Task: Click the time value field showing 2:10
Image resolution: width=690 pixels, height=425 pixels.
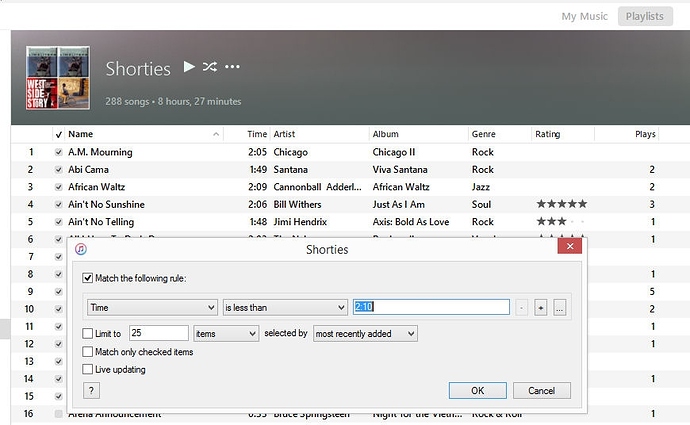Action: click(x=431, y=307)
